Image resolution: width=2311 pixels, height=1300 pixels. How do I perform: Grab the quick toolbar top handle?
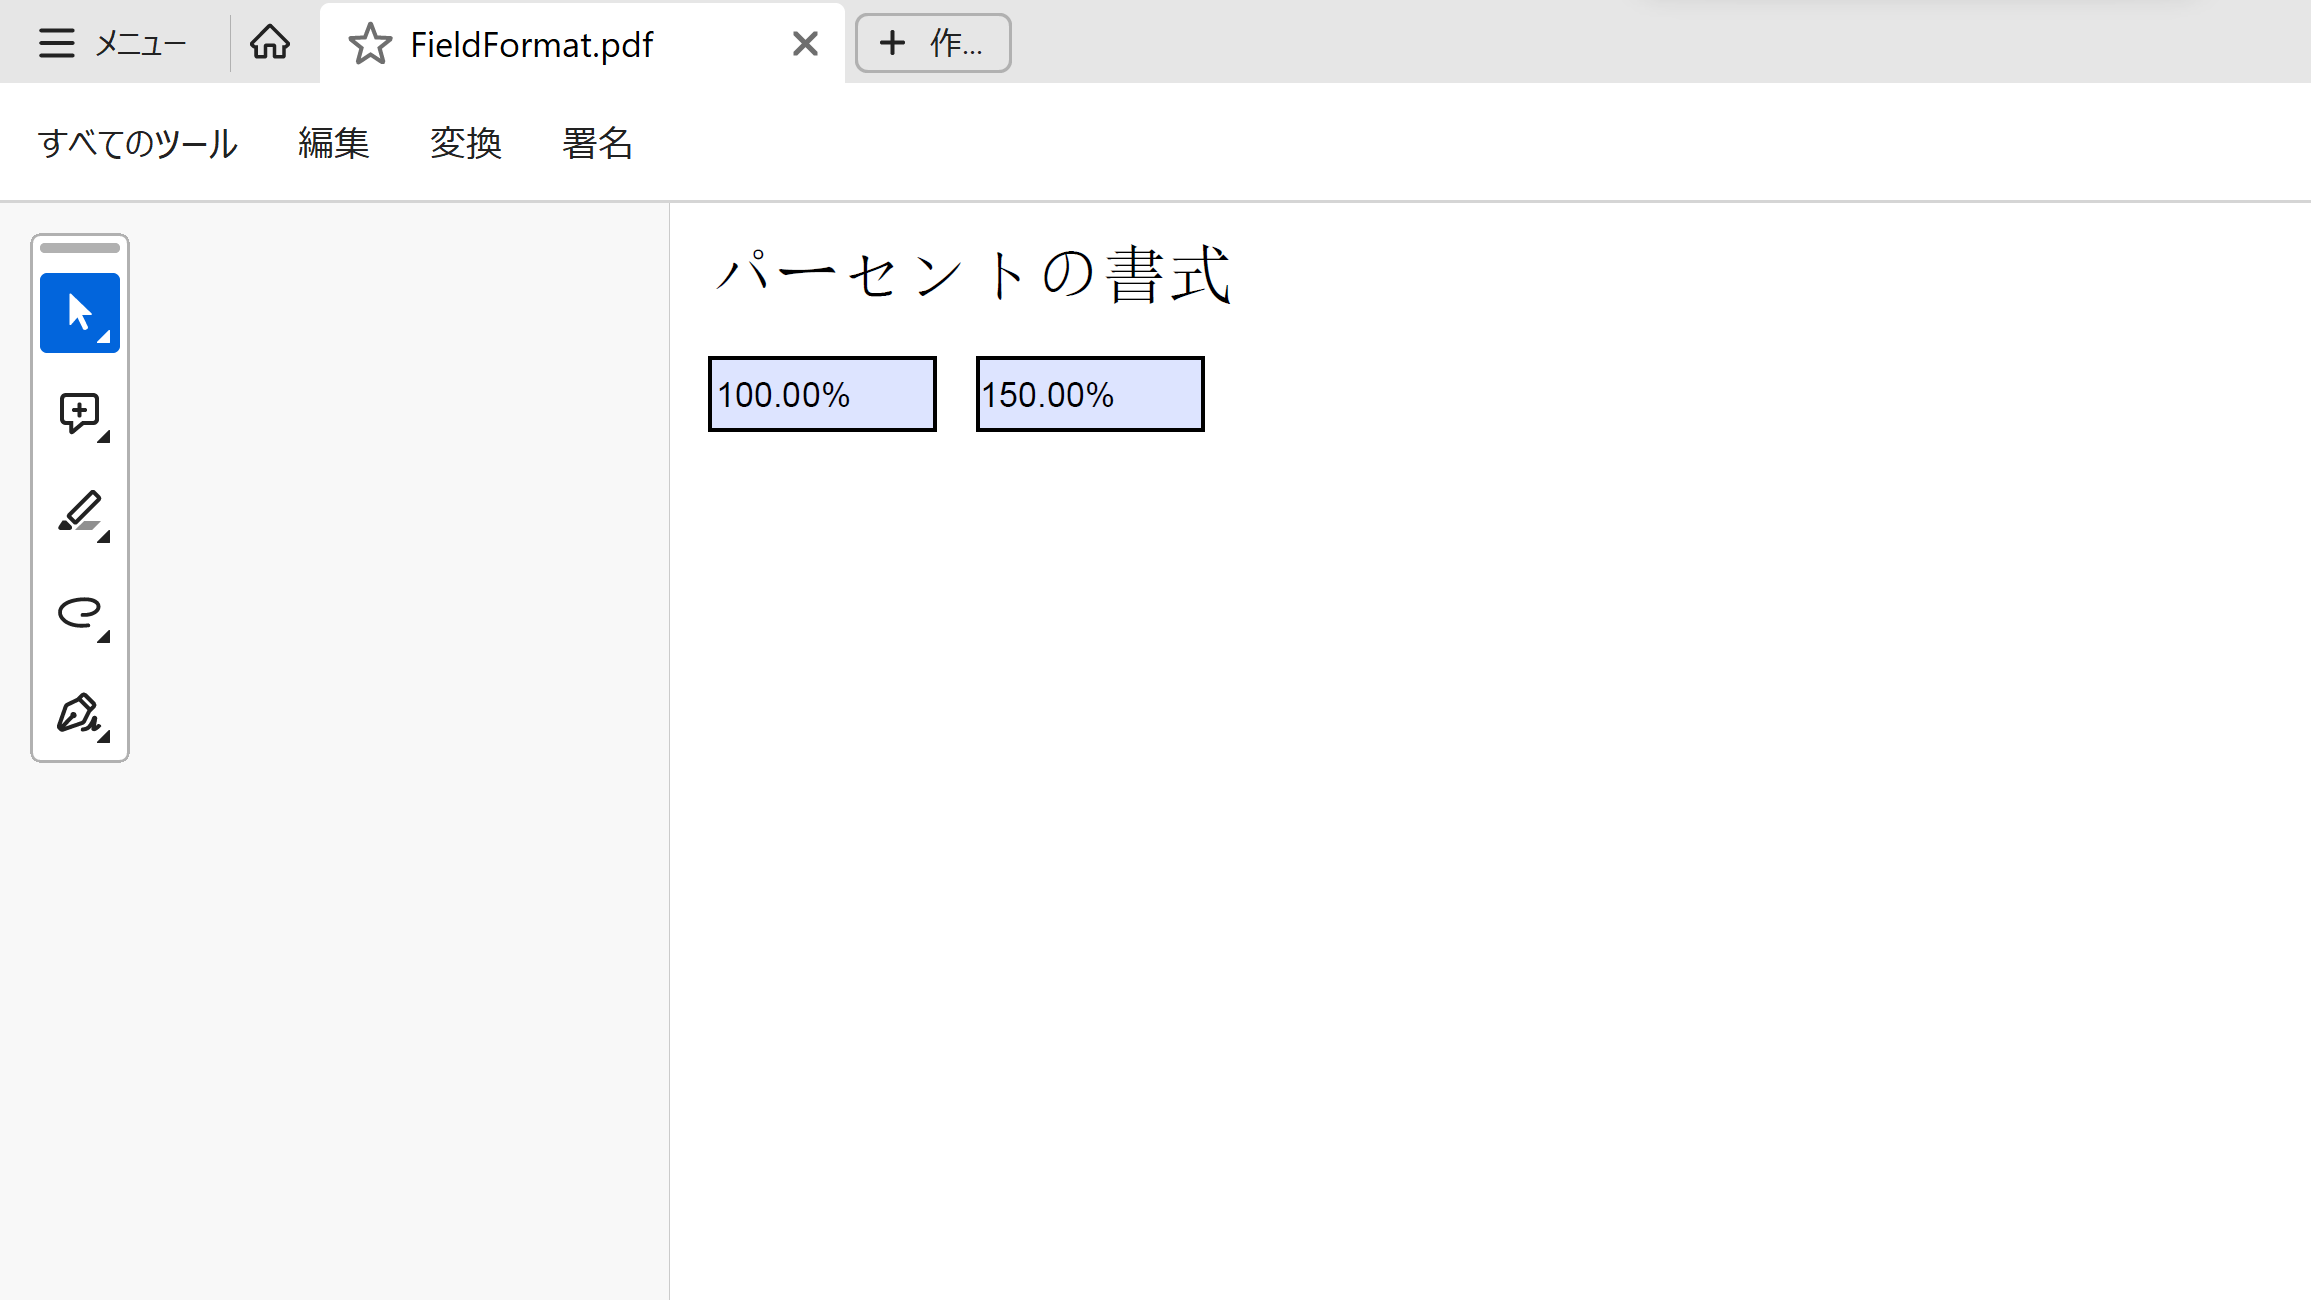click(80, 248)
